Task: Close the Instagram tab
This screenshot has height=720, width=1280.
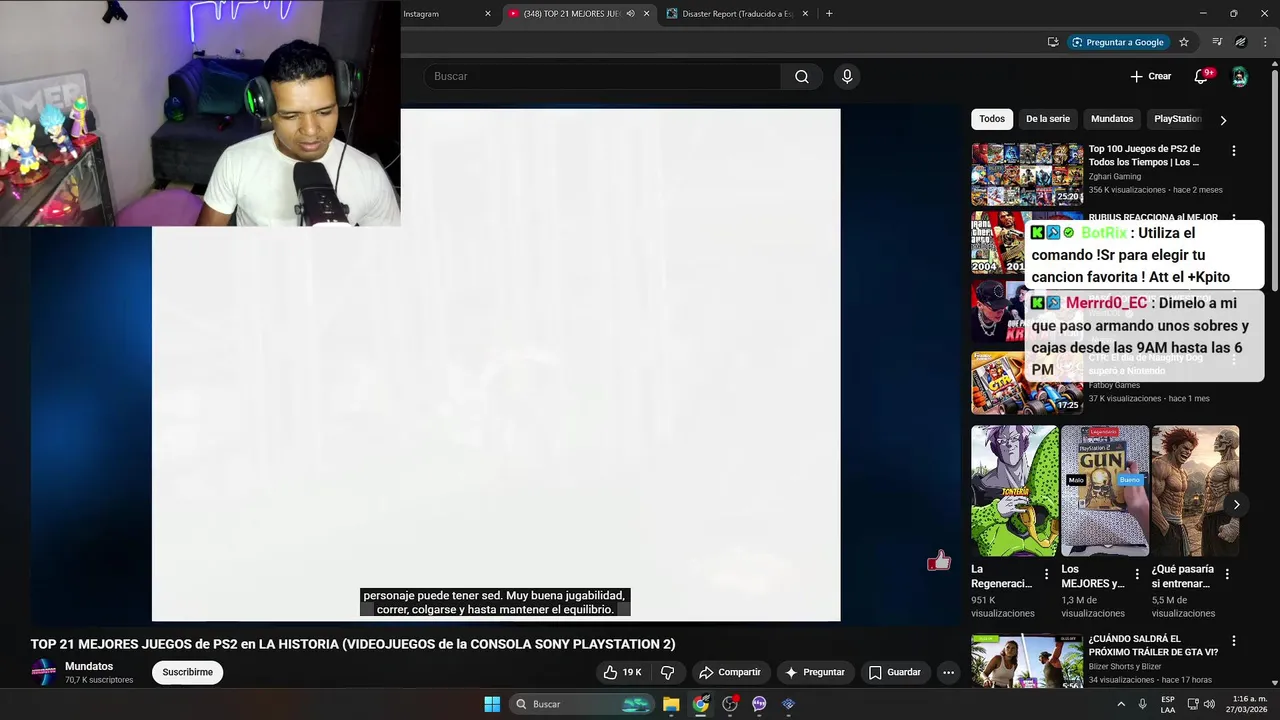Action: (488, 14)
